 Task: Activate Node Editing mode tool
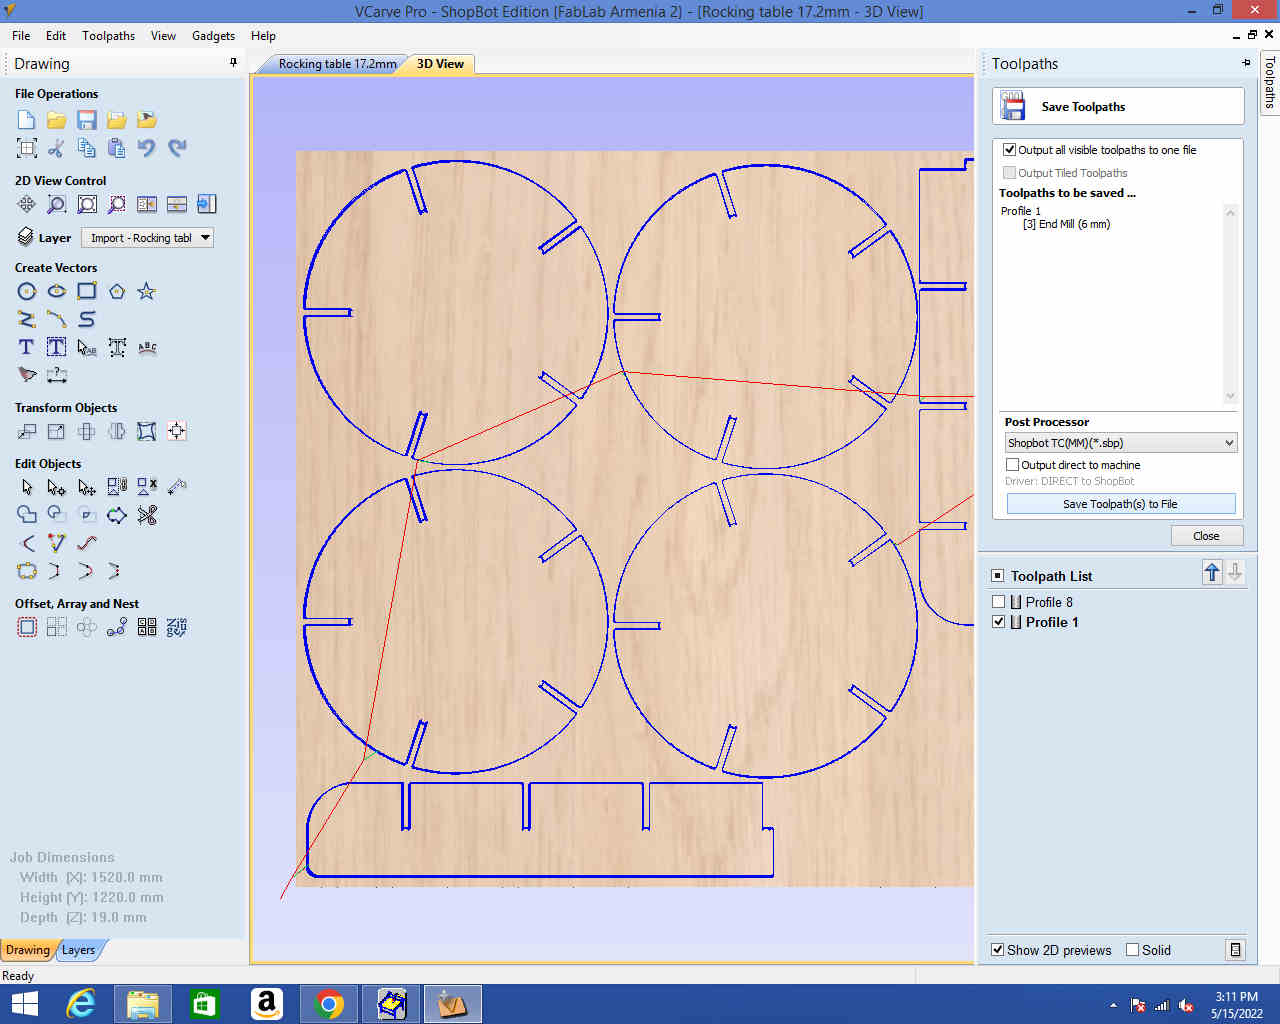pos(57,487)
